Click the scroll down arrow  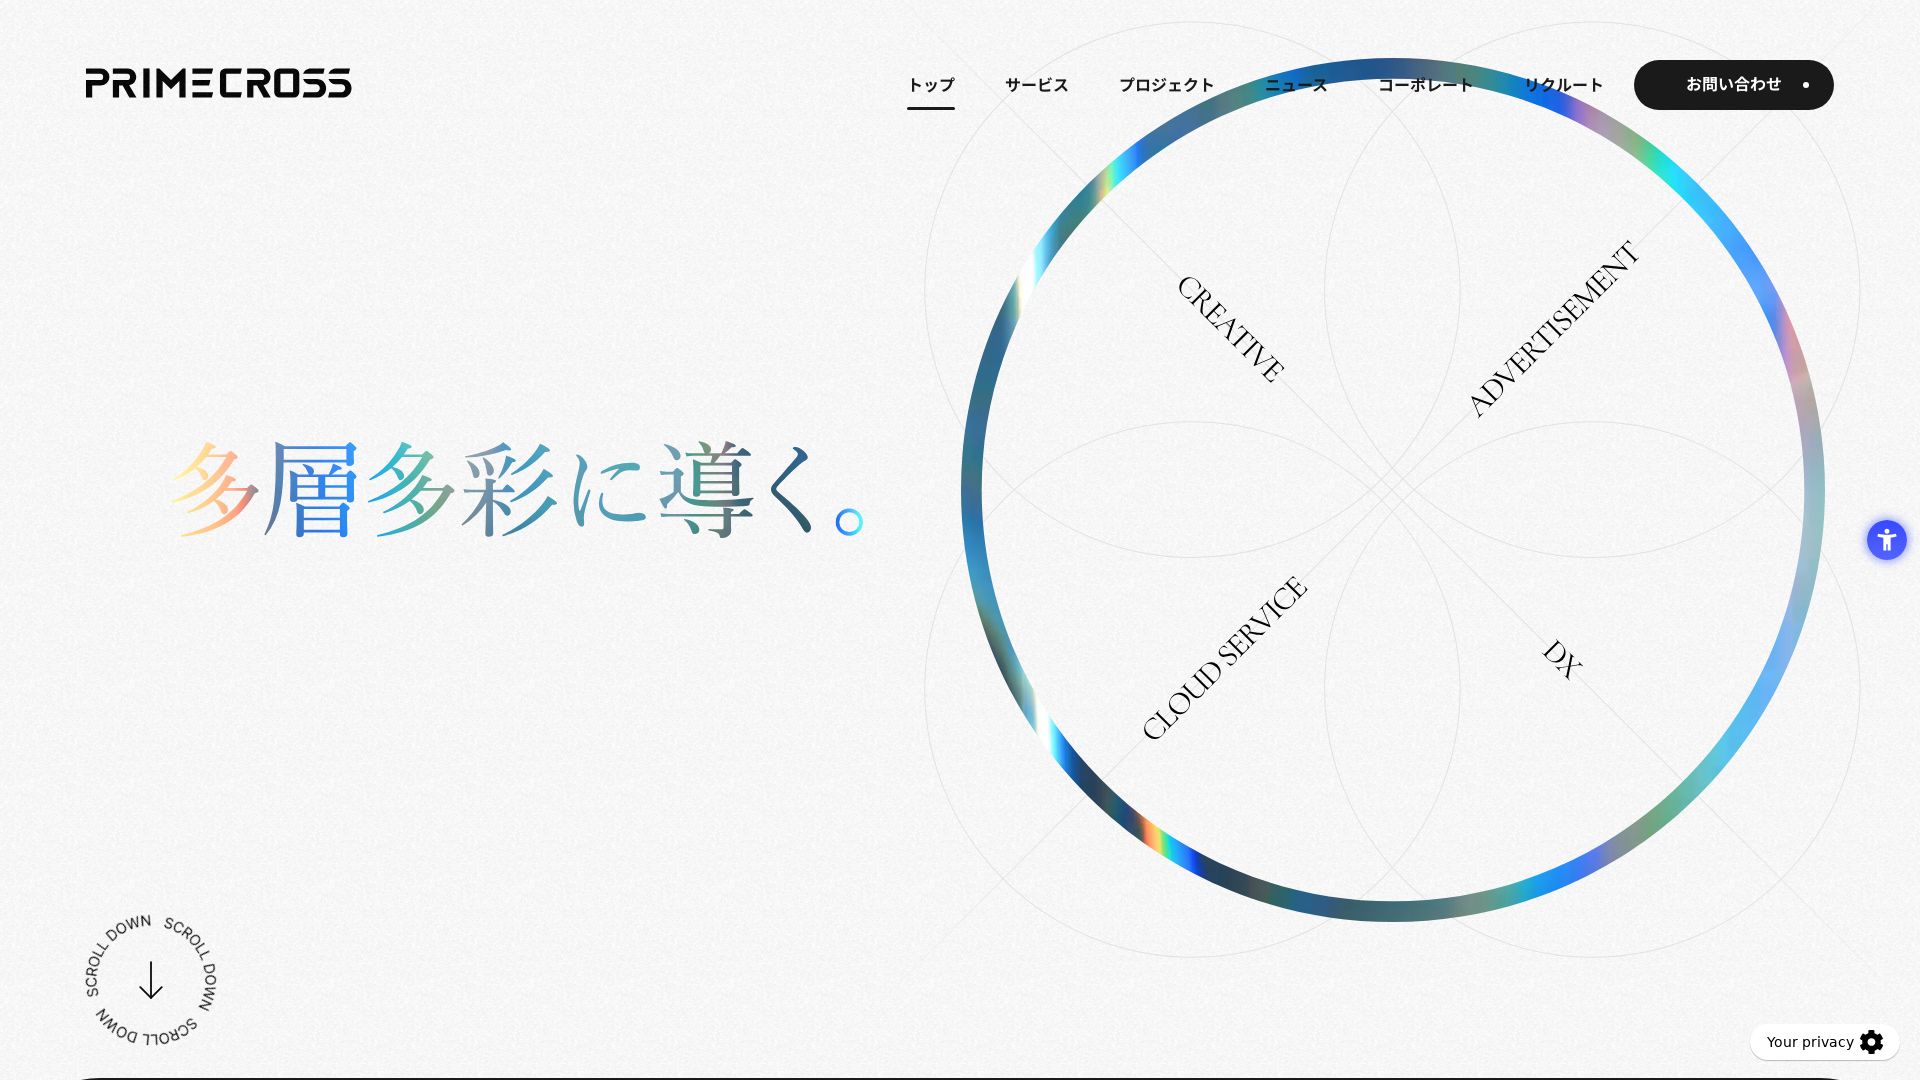point(151,980)
